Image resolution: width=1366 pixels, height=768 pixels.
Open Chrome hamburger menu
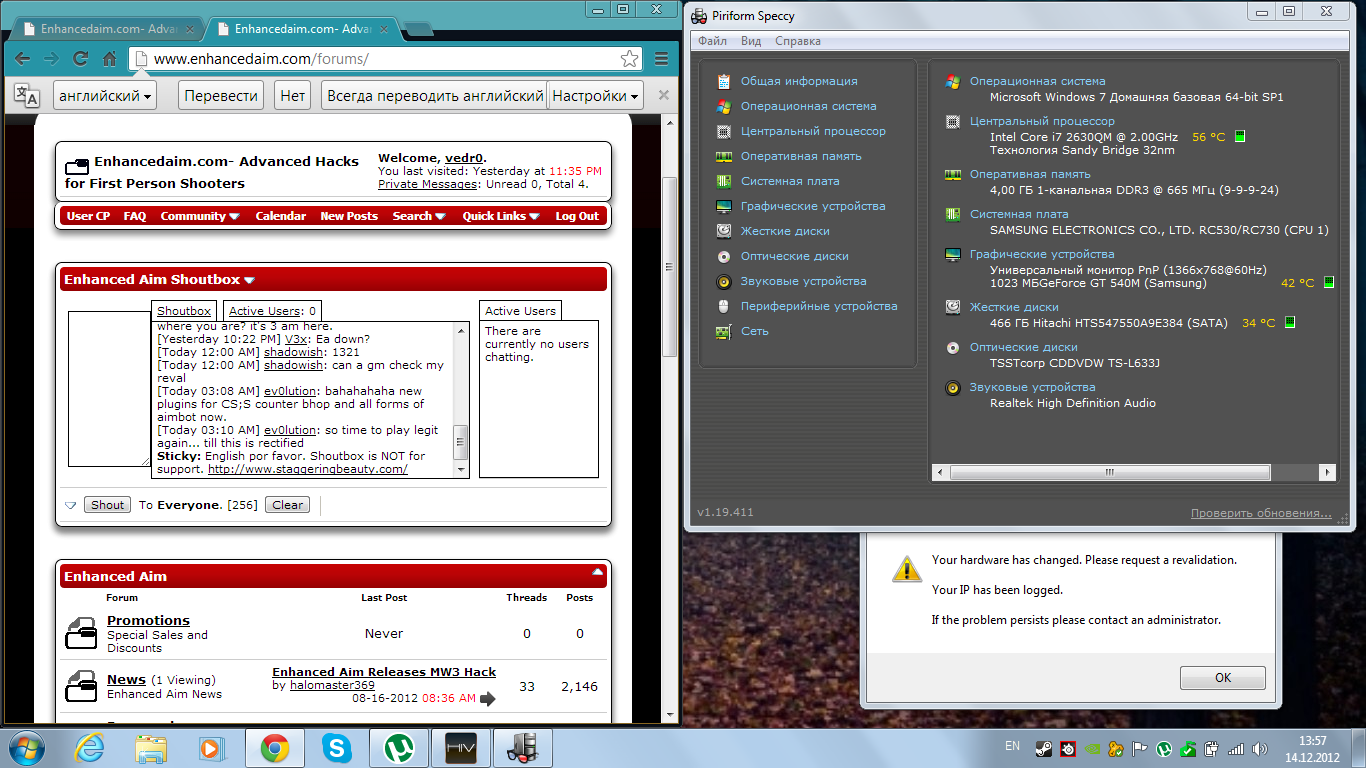pos(661,59)
